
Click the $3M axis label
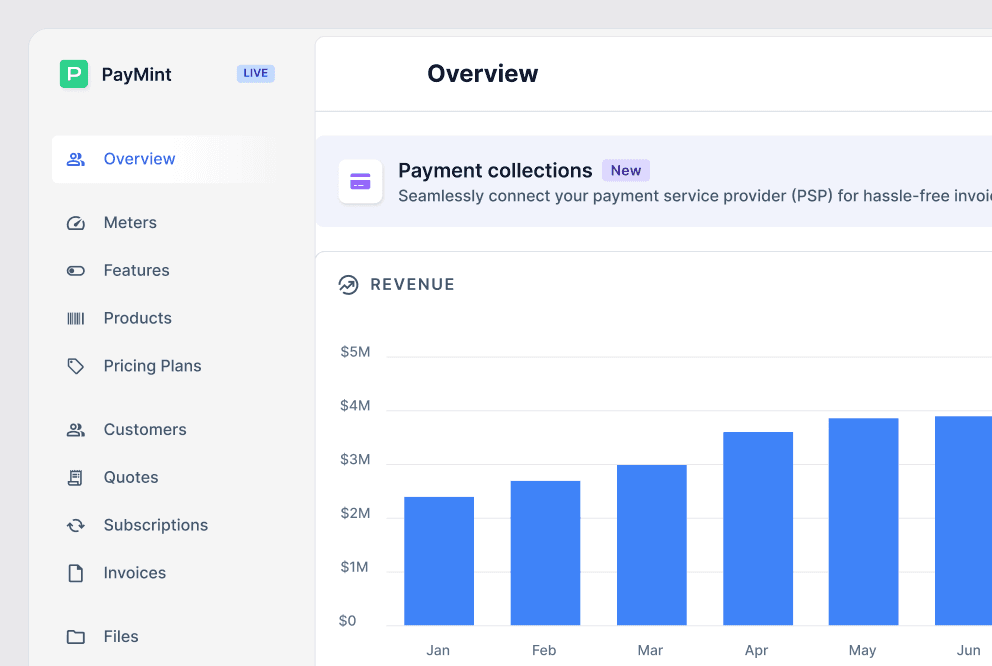pyautogui.click(x=355, y=459)
